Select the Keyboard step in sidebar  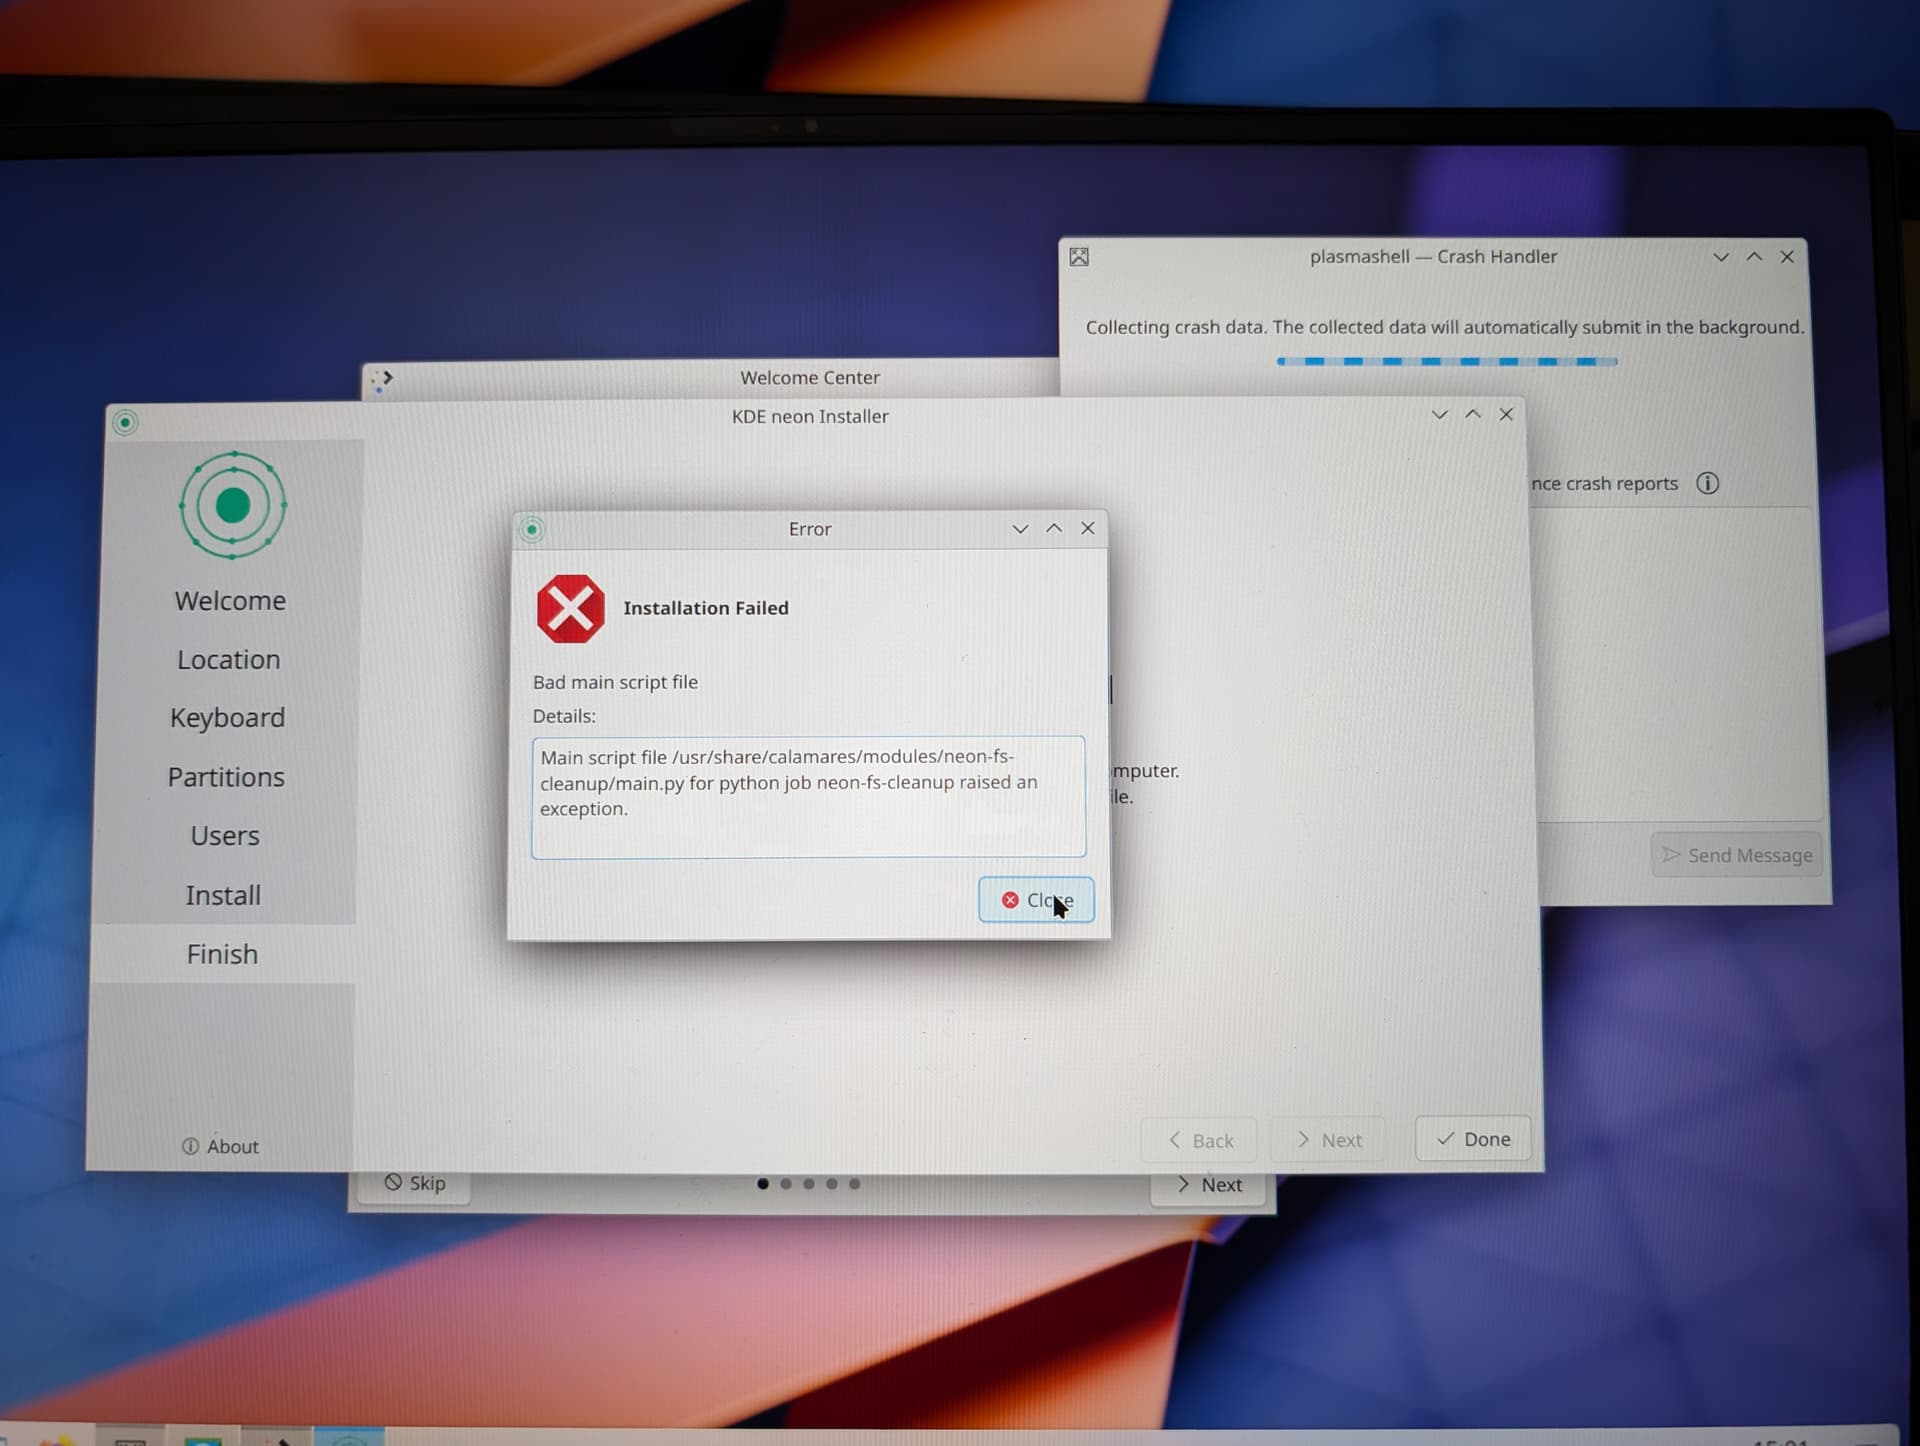pyautogui.click(x=227, y=718)
